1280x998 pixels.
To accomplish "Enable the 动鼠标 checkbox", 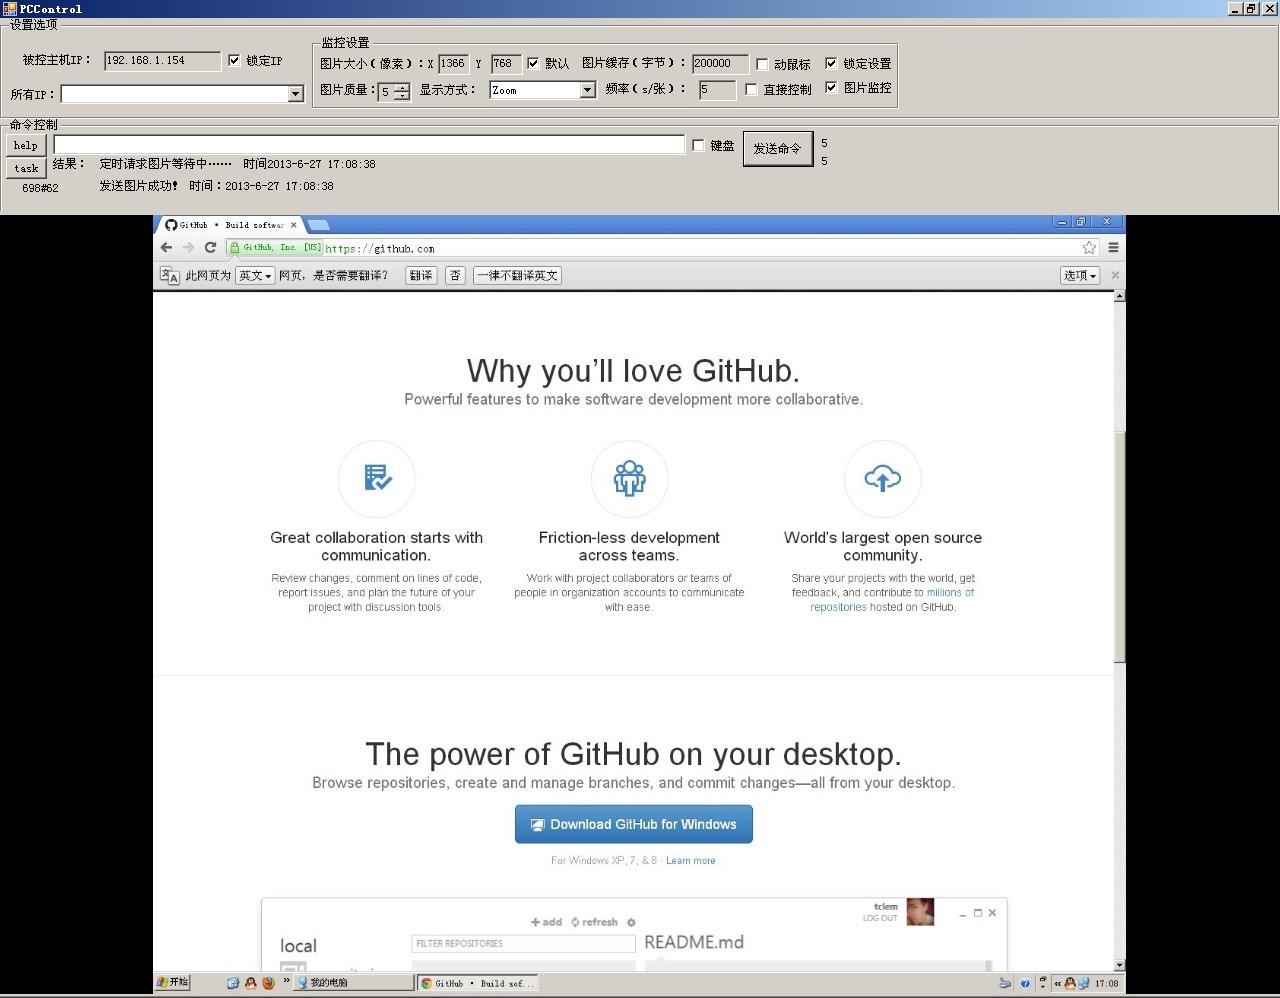I will tap(762, 64).
